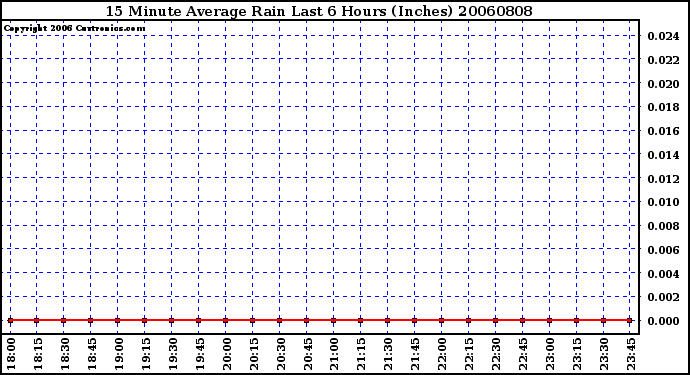Viewport: 690px width, 375px height.
Task: Click the data point at 19:00
Action: pos(117,320)
